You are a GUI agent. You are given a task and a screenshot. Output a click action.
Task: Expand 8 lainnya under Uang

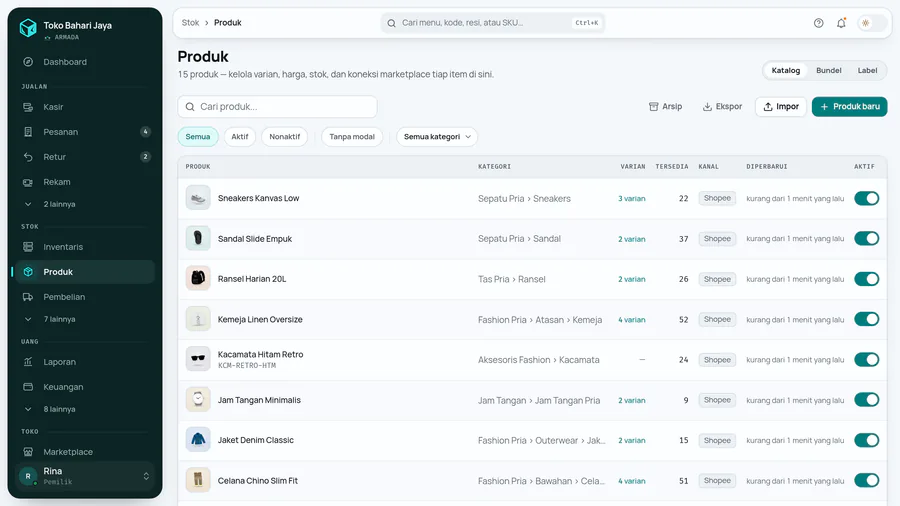(85, 409)
